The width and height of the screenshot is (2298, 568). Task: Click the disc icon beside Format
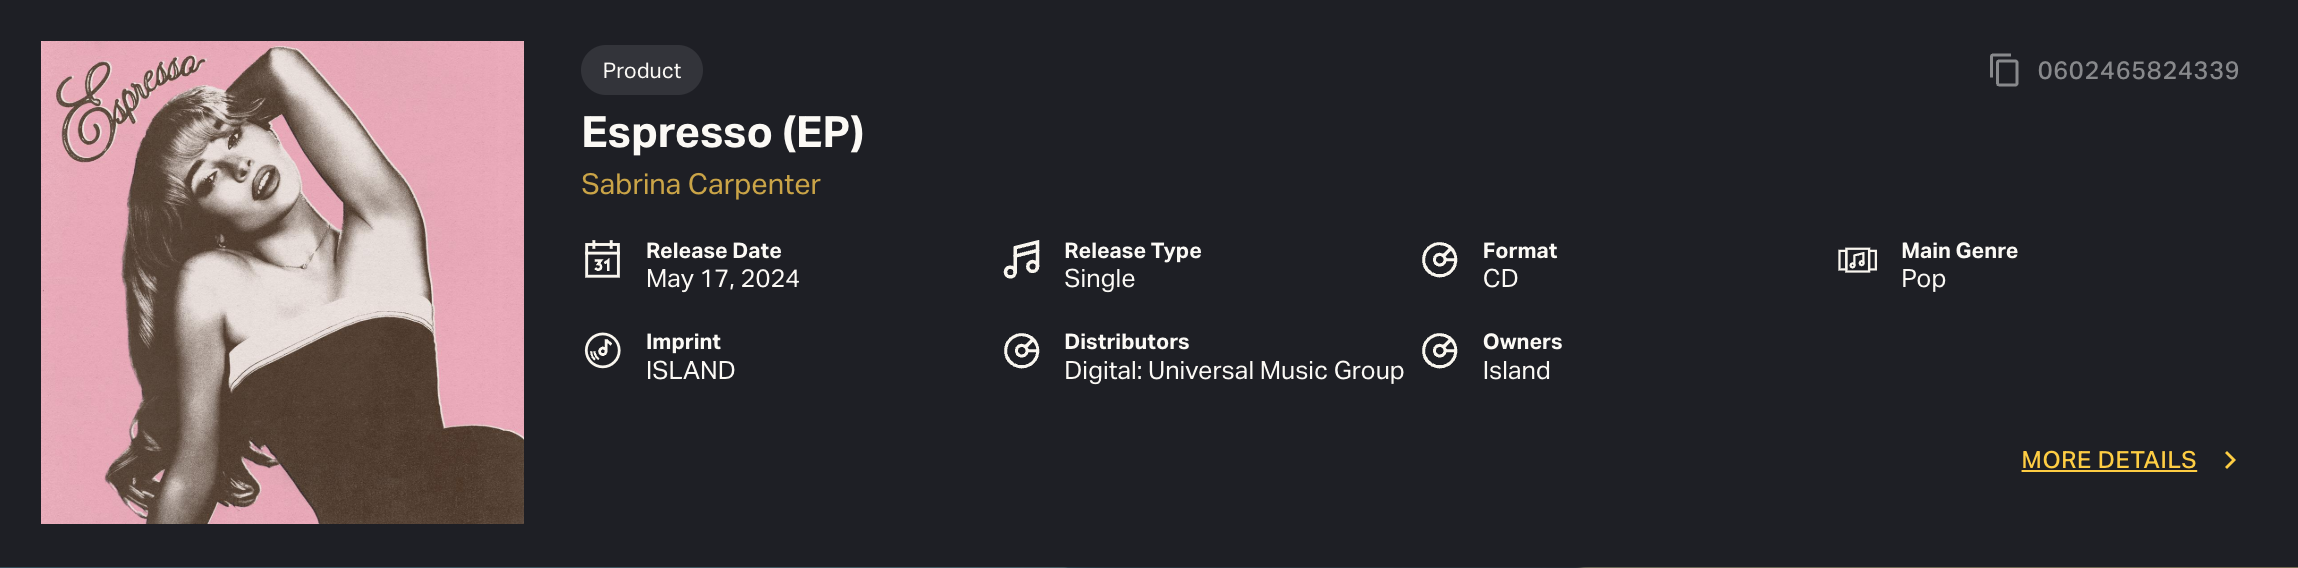click(x=1440, y=260)
